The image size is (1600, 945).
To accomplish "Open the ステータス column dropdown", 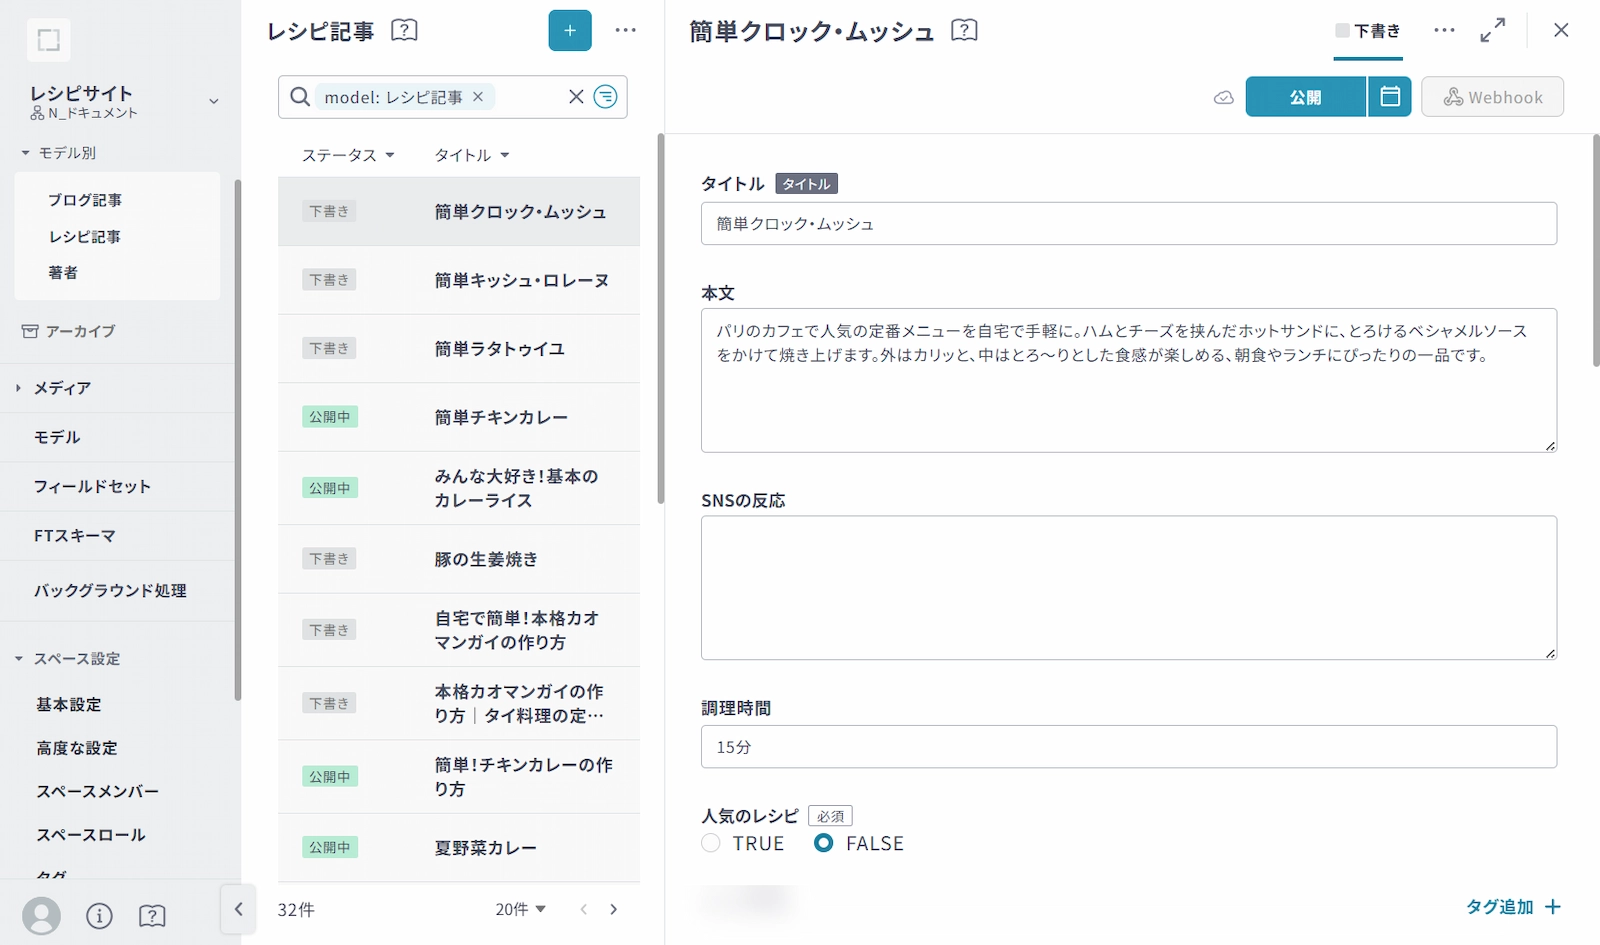I will point(348,155).
